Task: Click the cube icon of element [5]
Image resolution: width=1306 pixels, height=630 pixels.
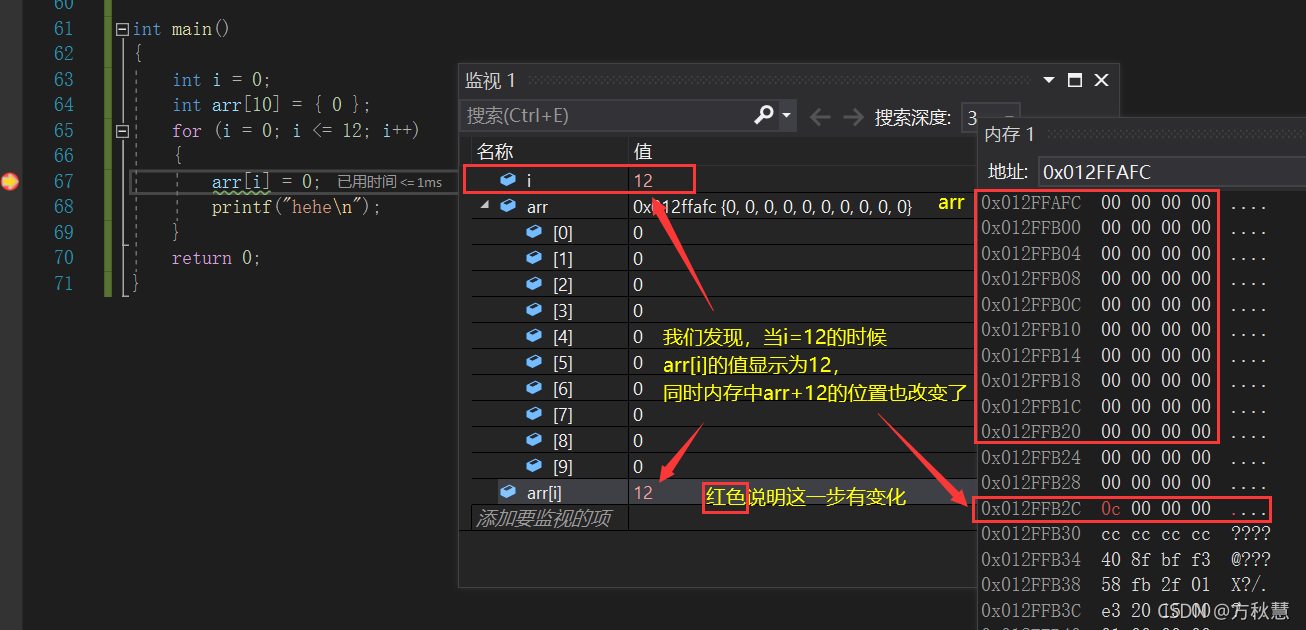Action: click(x=534, y=362)
